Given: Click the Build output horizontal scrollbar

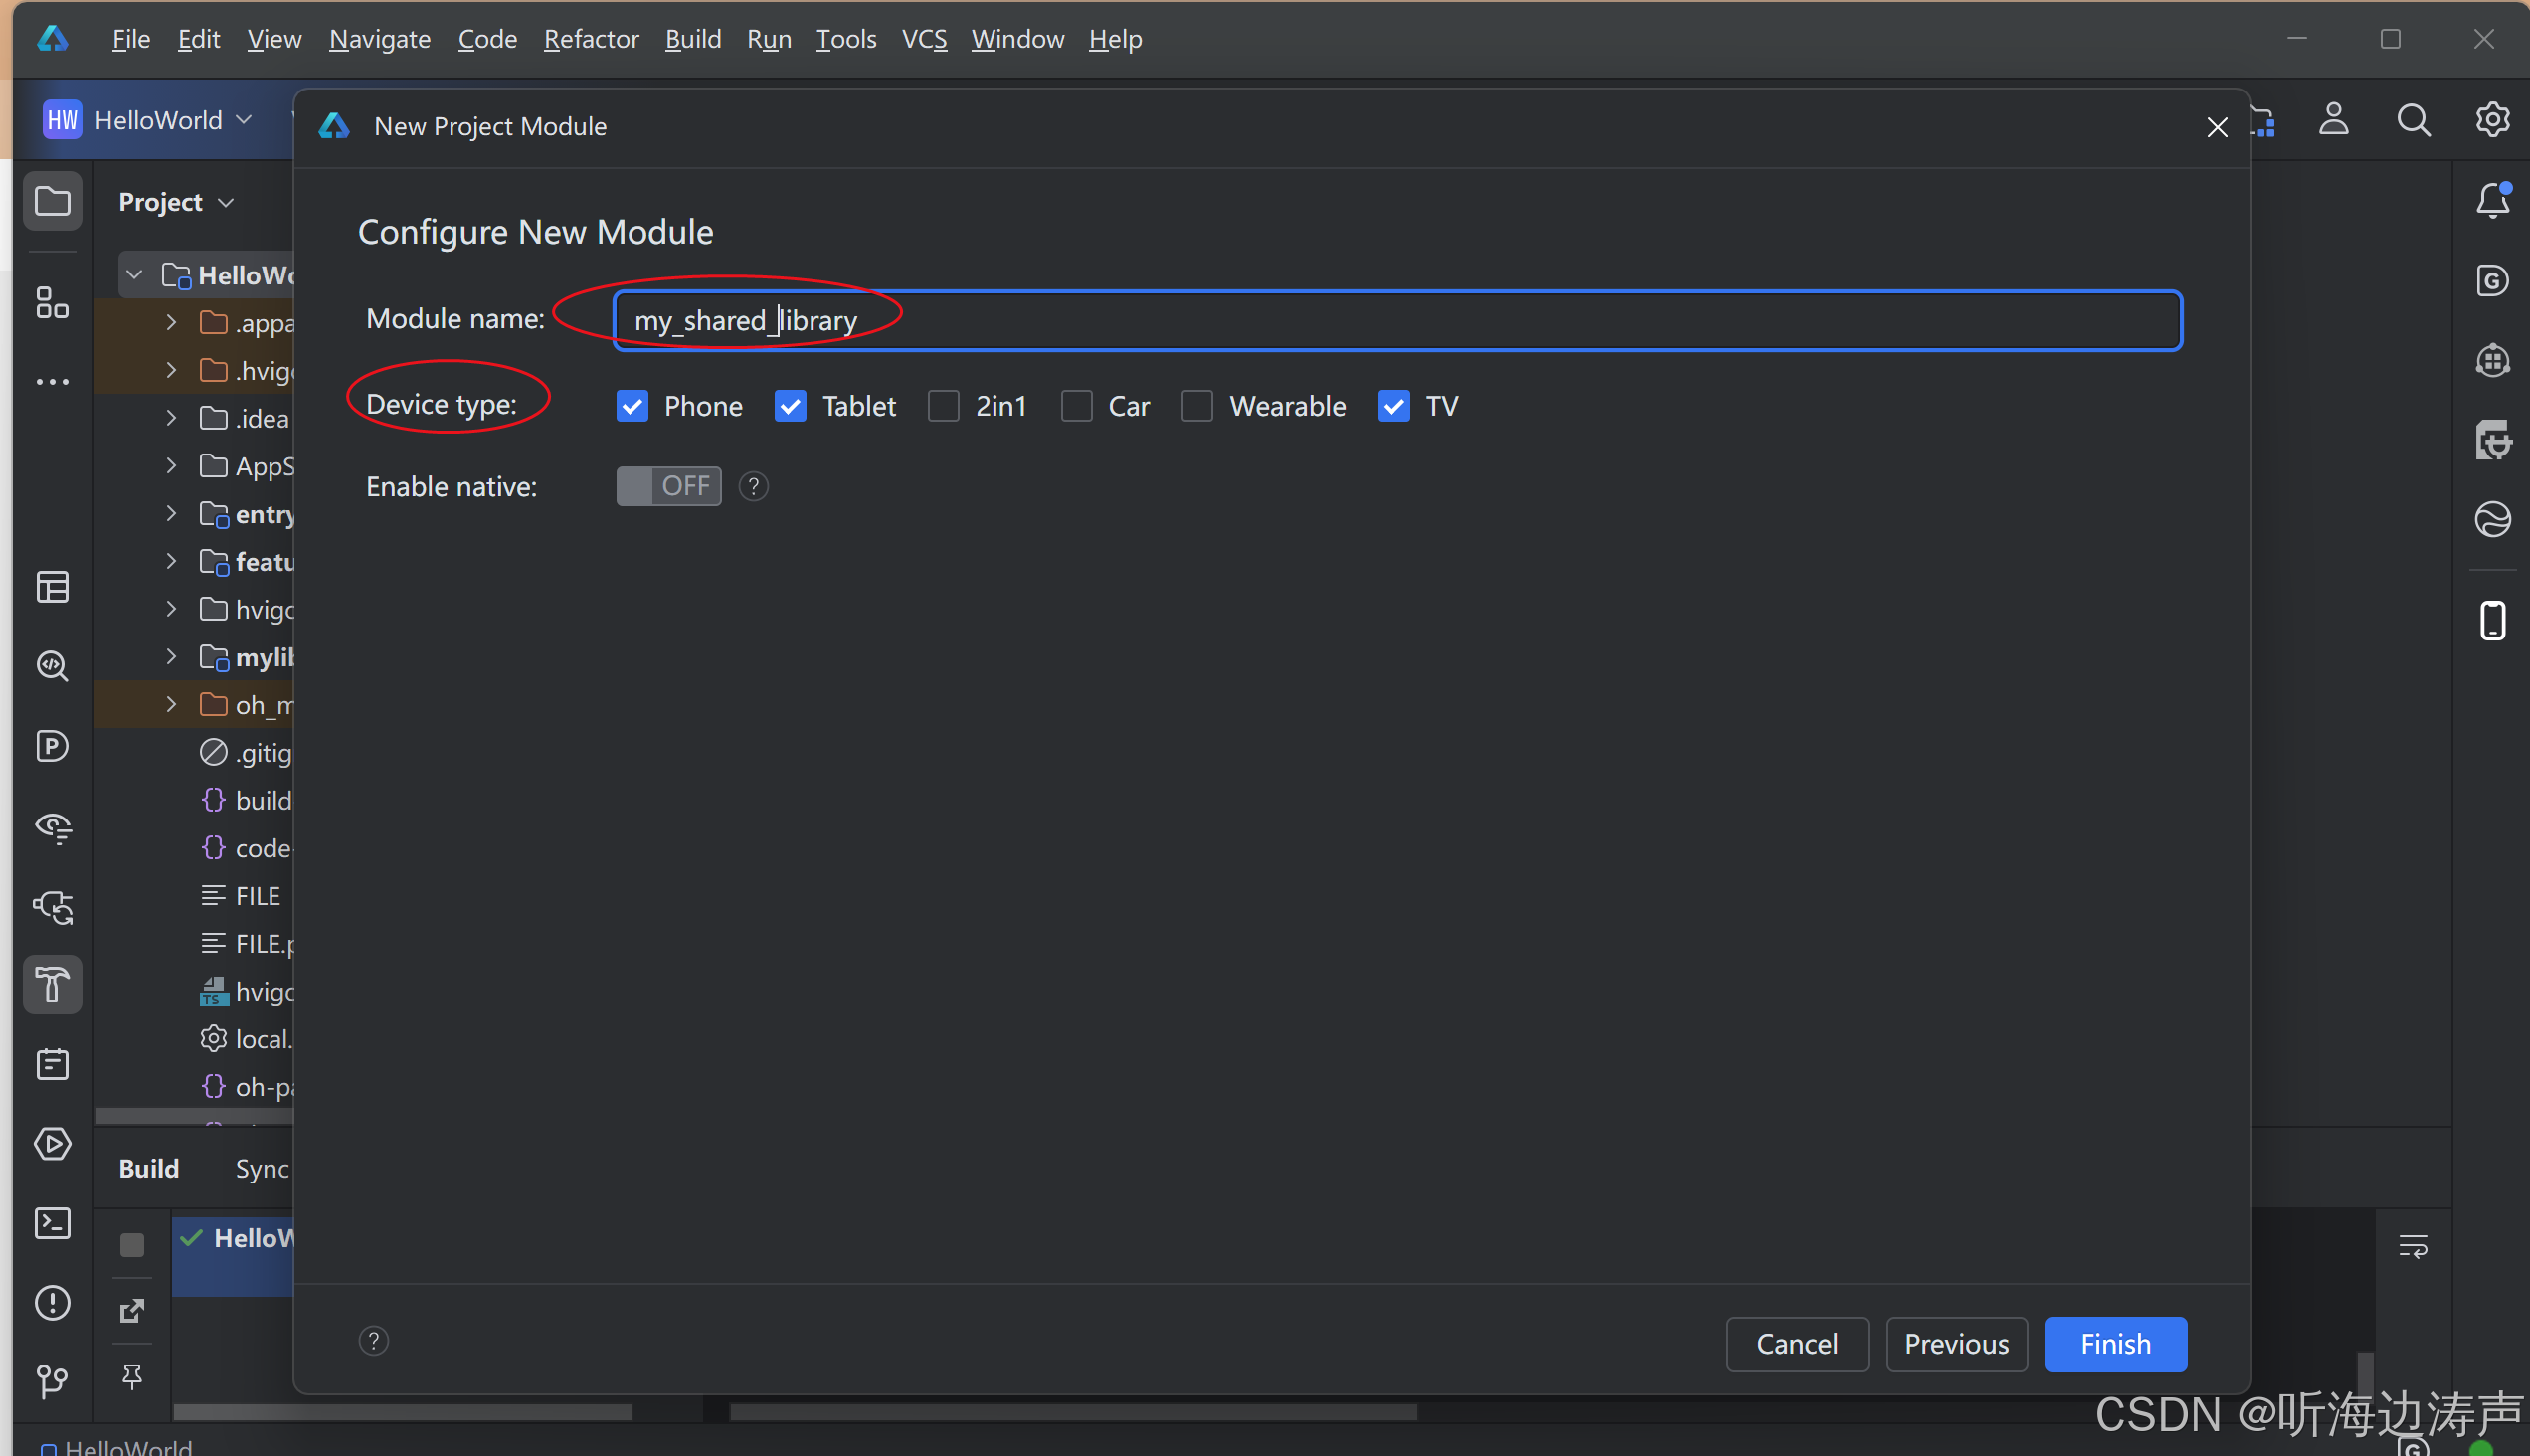Looking at the screenshot, I should pos(1072,1412).
